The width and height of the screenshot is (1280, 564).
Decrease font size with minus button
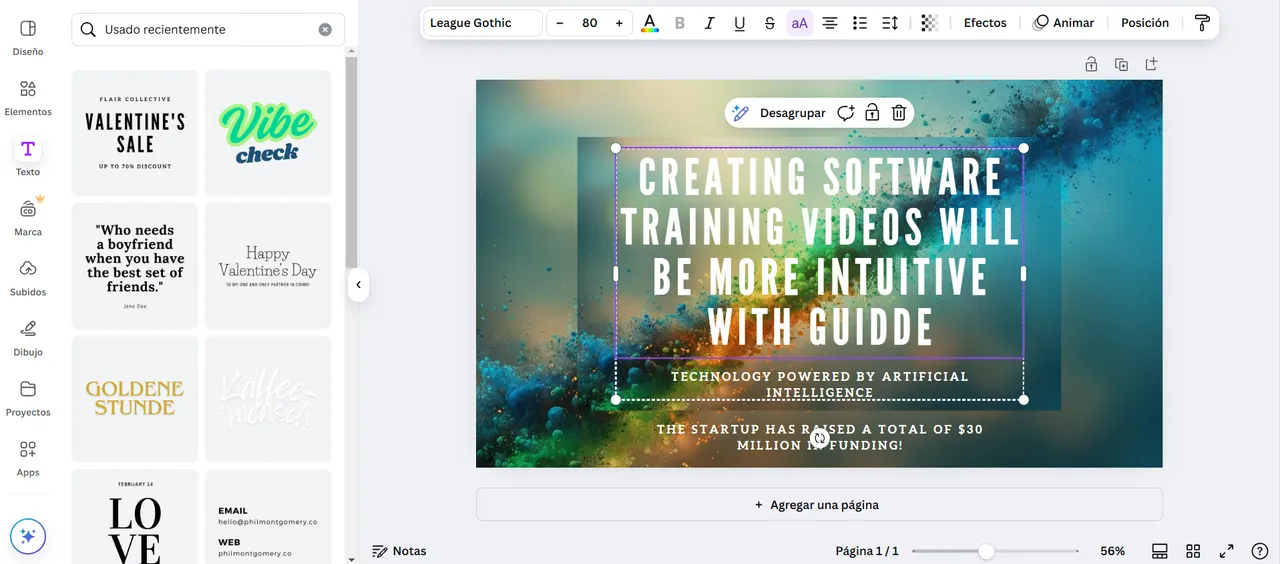pos(560,23)
